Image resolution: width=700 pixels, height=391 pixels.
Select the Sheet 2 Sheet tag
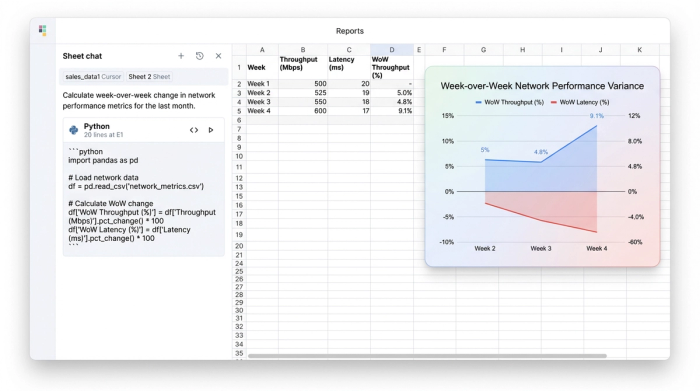click(149, 77)
